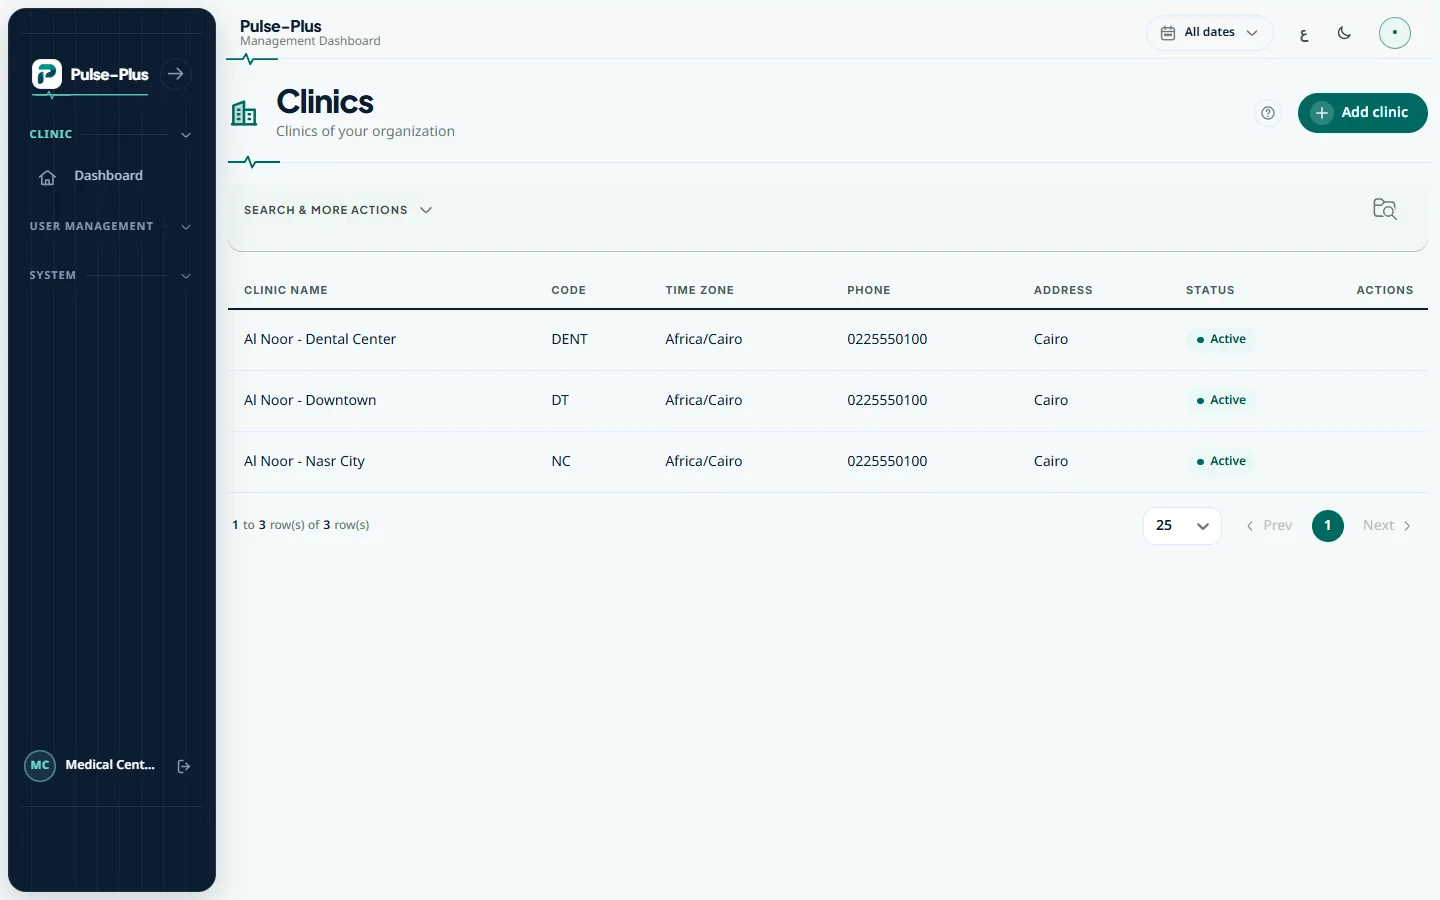Image resolution: width=1440 pixels, height=900 pixels.
Task: Click Pulse-Plus Management Dashboard header title
Action: 310,33
